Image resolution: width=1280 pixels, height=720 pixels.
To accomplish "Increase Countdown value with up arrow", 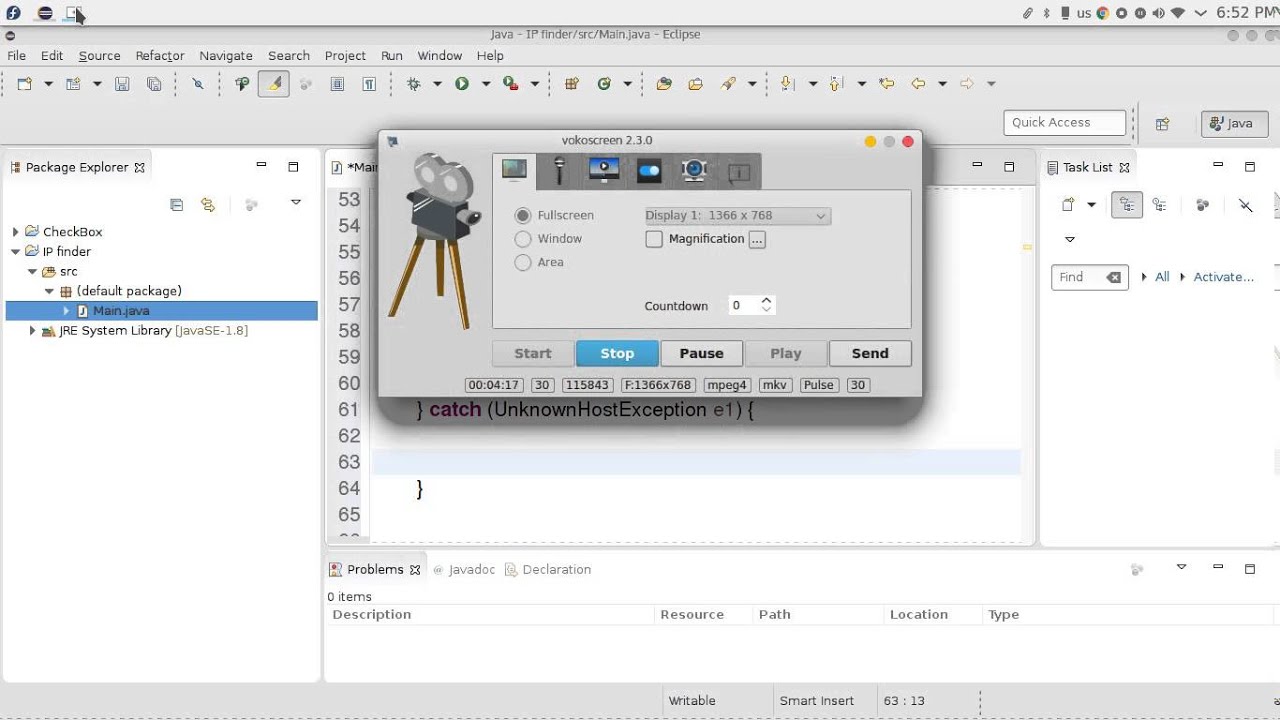I will (766, 300).
